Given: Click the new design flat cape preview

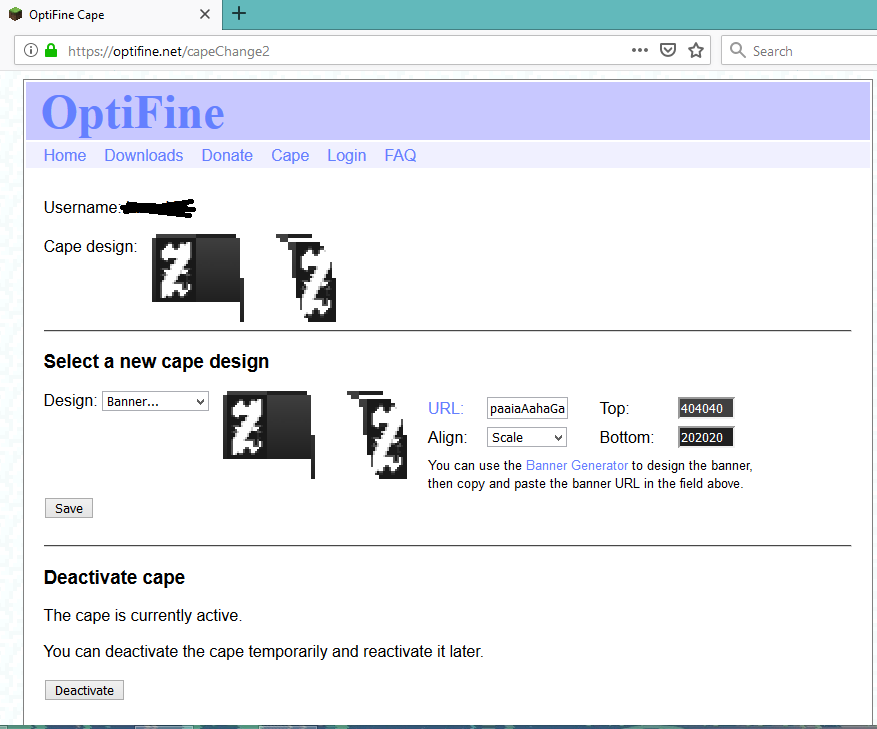Looking at the screenshot, I should [269, 435].
